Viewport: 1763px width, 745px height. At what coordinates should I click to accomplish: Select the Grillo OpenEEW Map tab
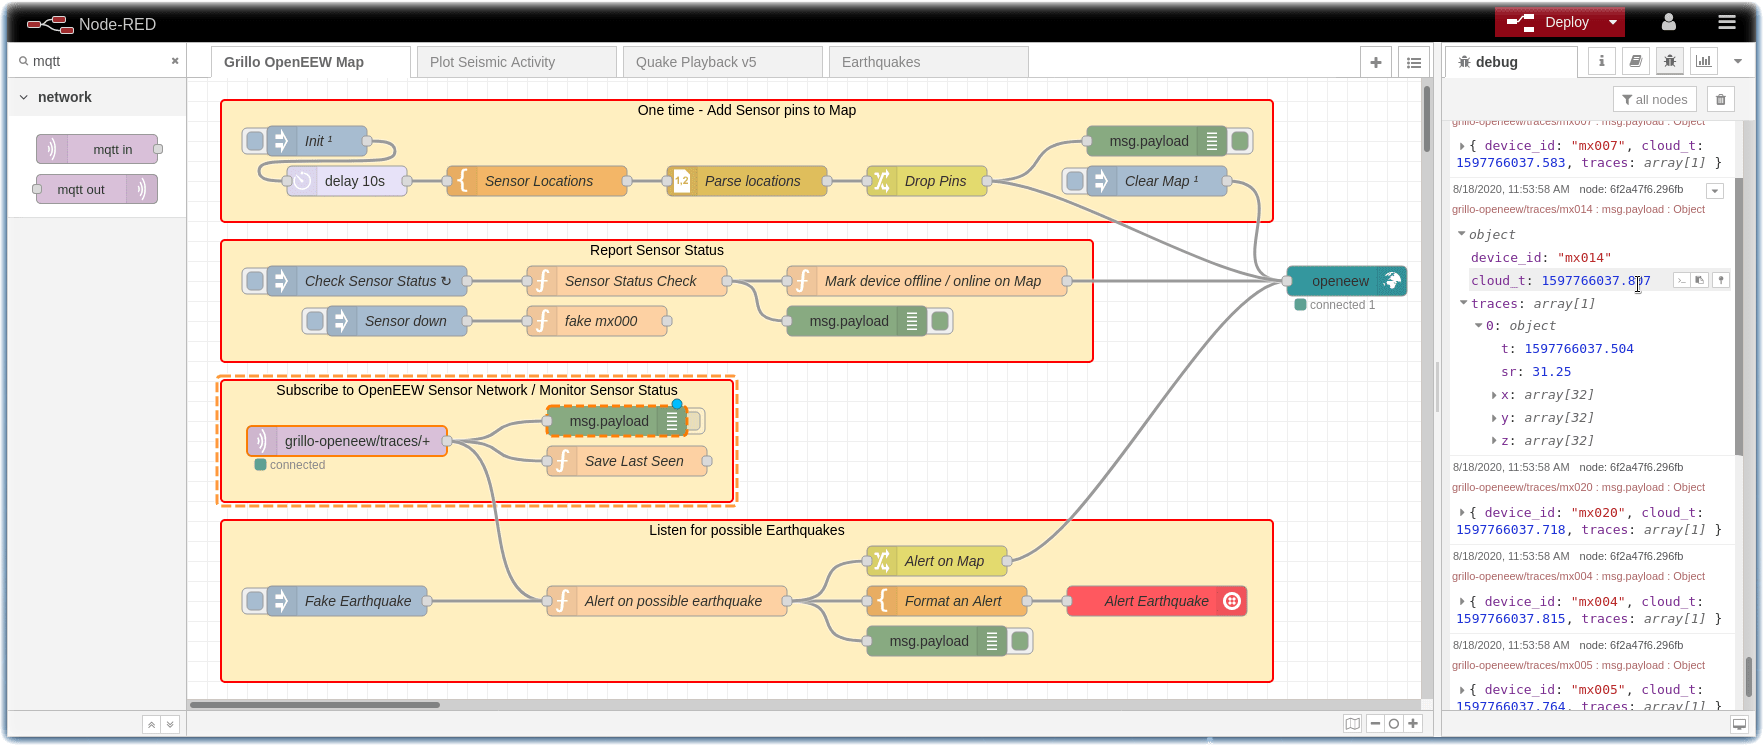(311, 62)
